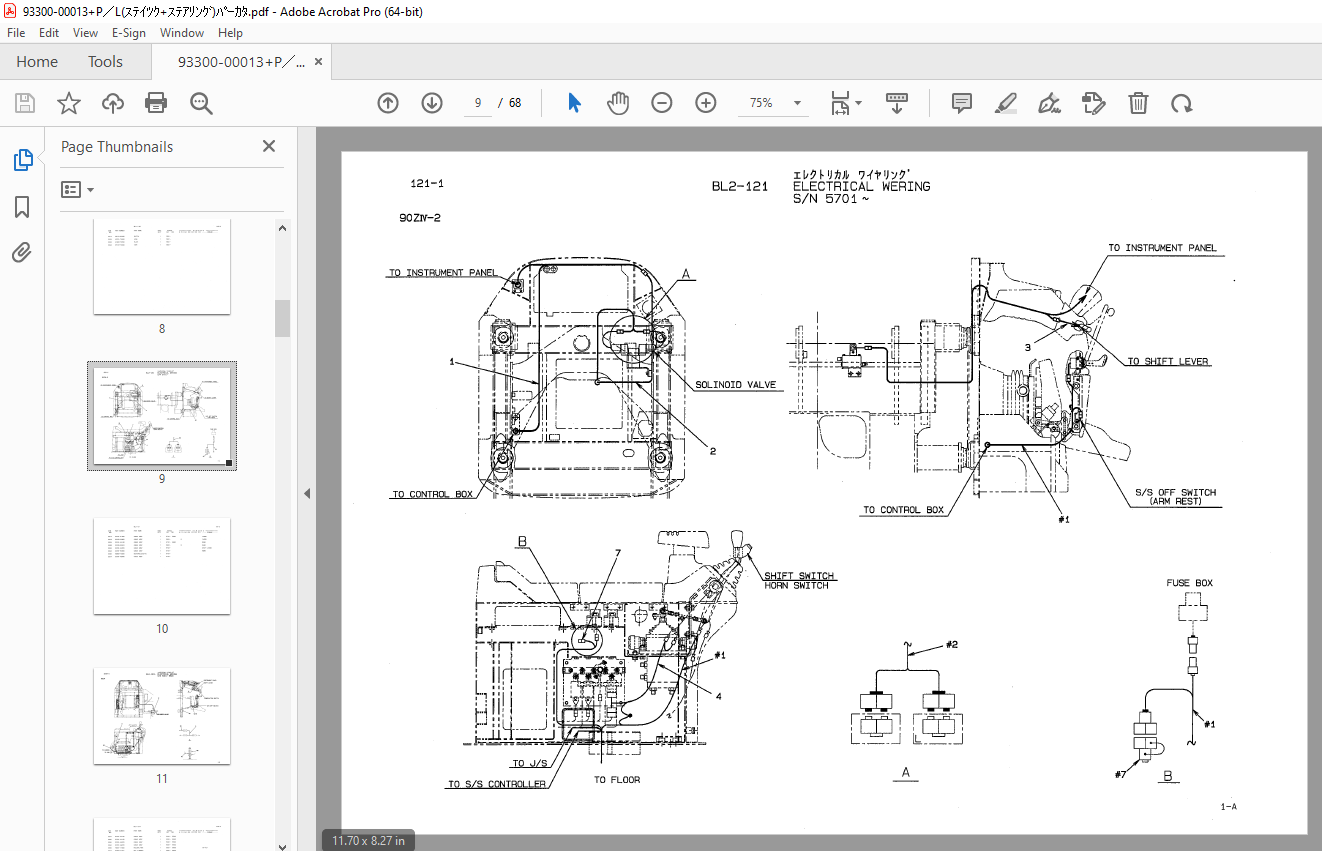Open thumbnail options dropdown menu
Image resolution: width=1322 pixels, height=851 pixels.
[x=77, y=189]
